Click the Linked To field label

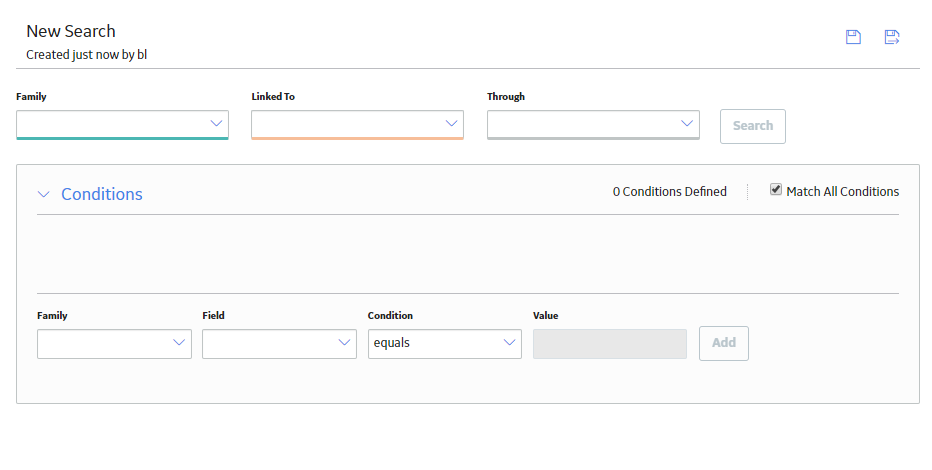[x=273, y=96]
